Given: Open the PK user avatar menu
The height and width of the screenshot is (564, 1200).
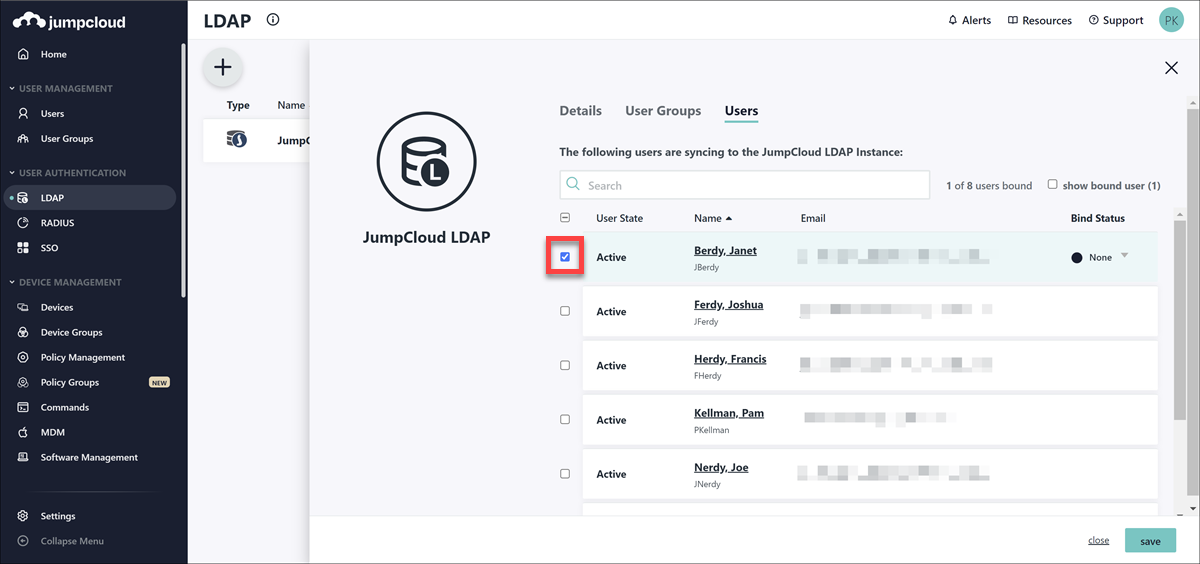Looking at the screenshot, I should (1171, 20).
